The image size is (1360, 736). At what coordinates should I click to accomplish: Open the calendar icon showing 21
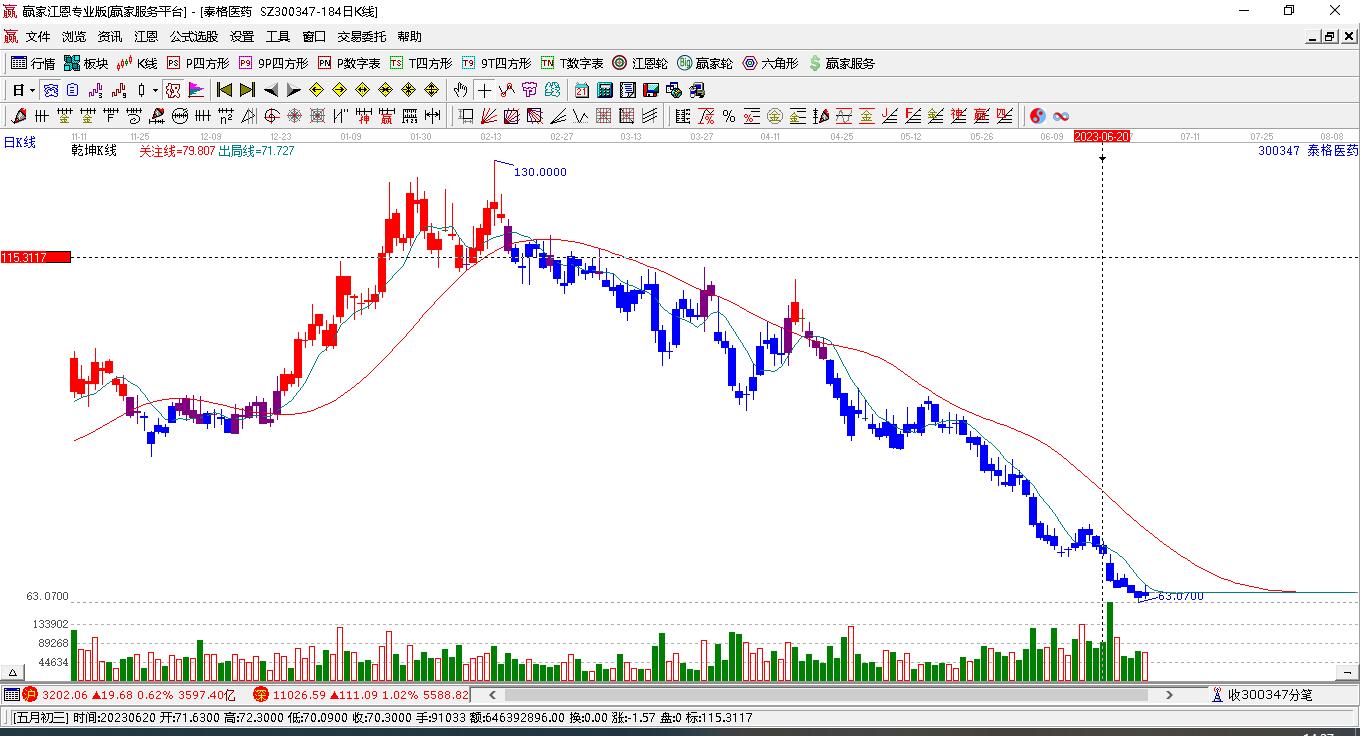tap(581, 90)
